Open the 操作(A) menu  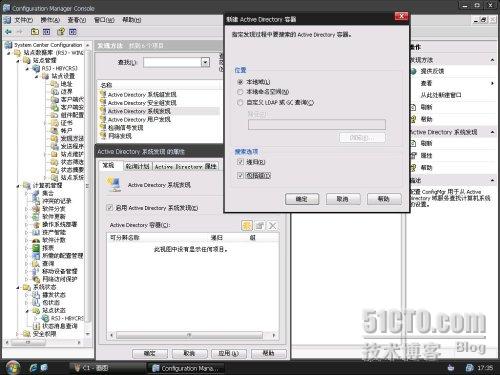pyautogui.click(x=50, y=20)
